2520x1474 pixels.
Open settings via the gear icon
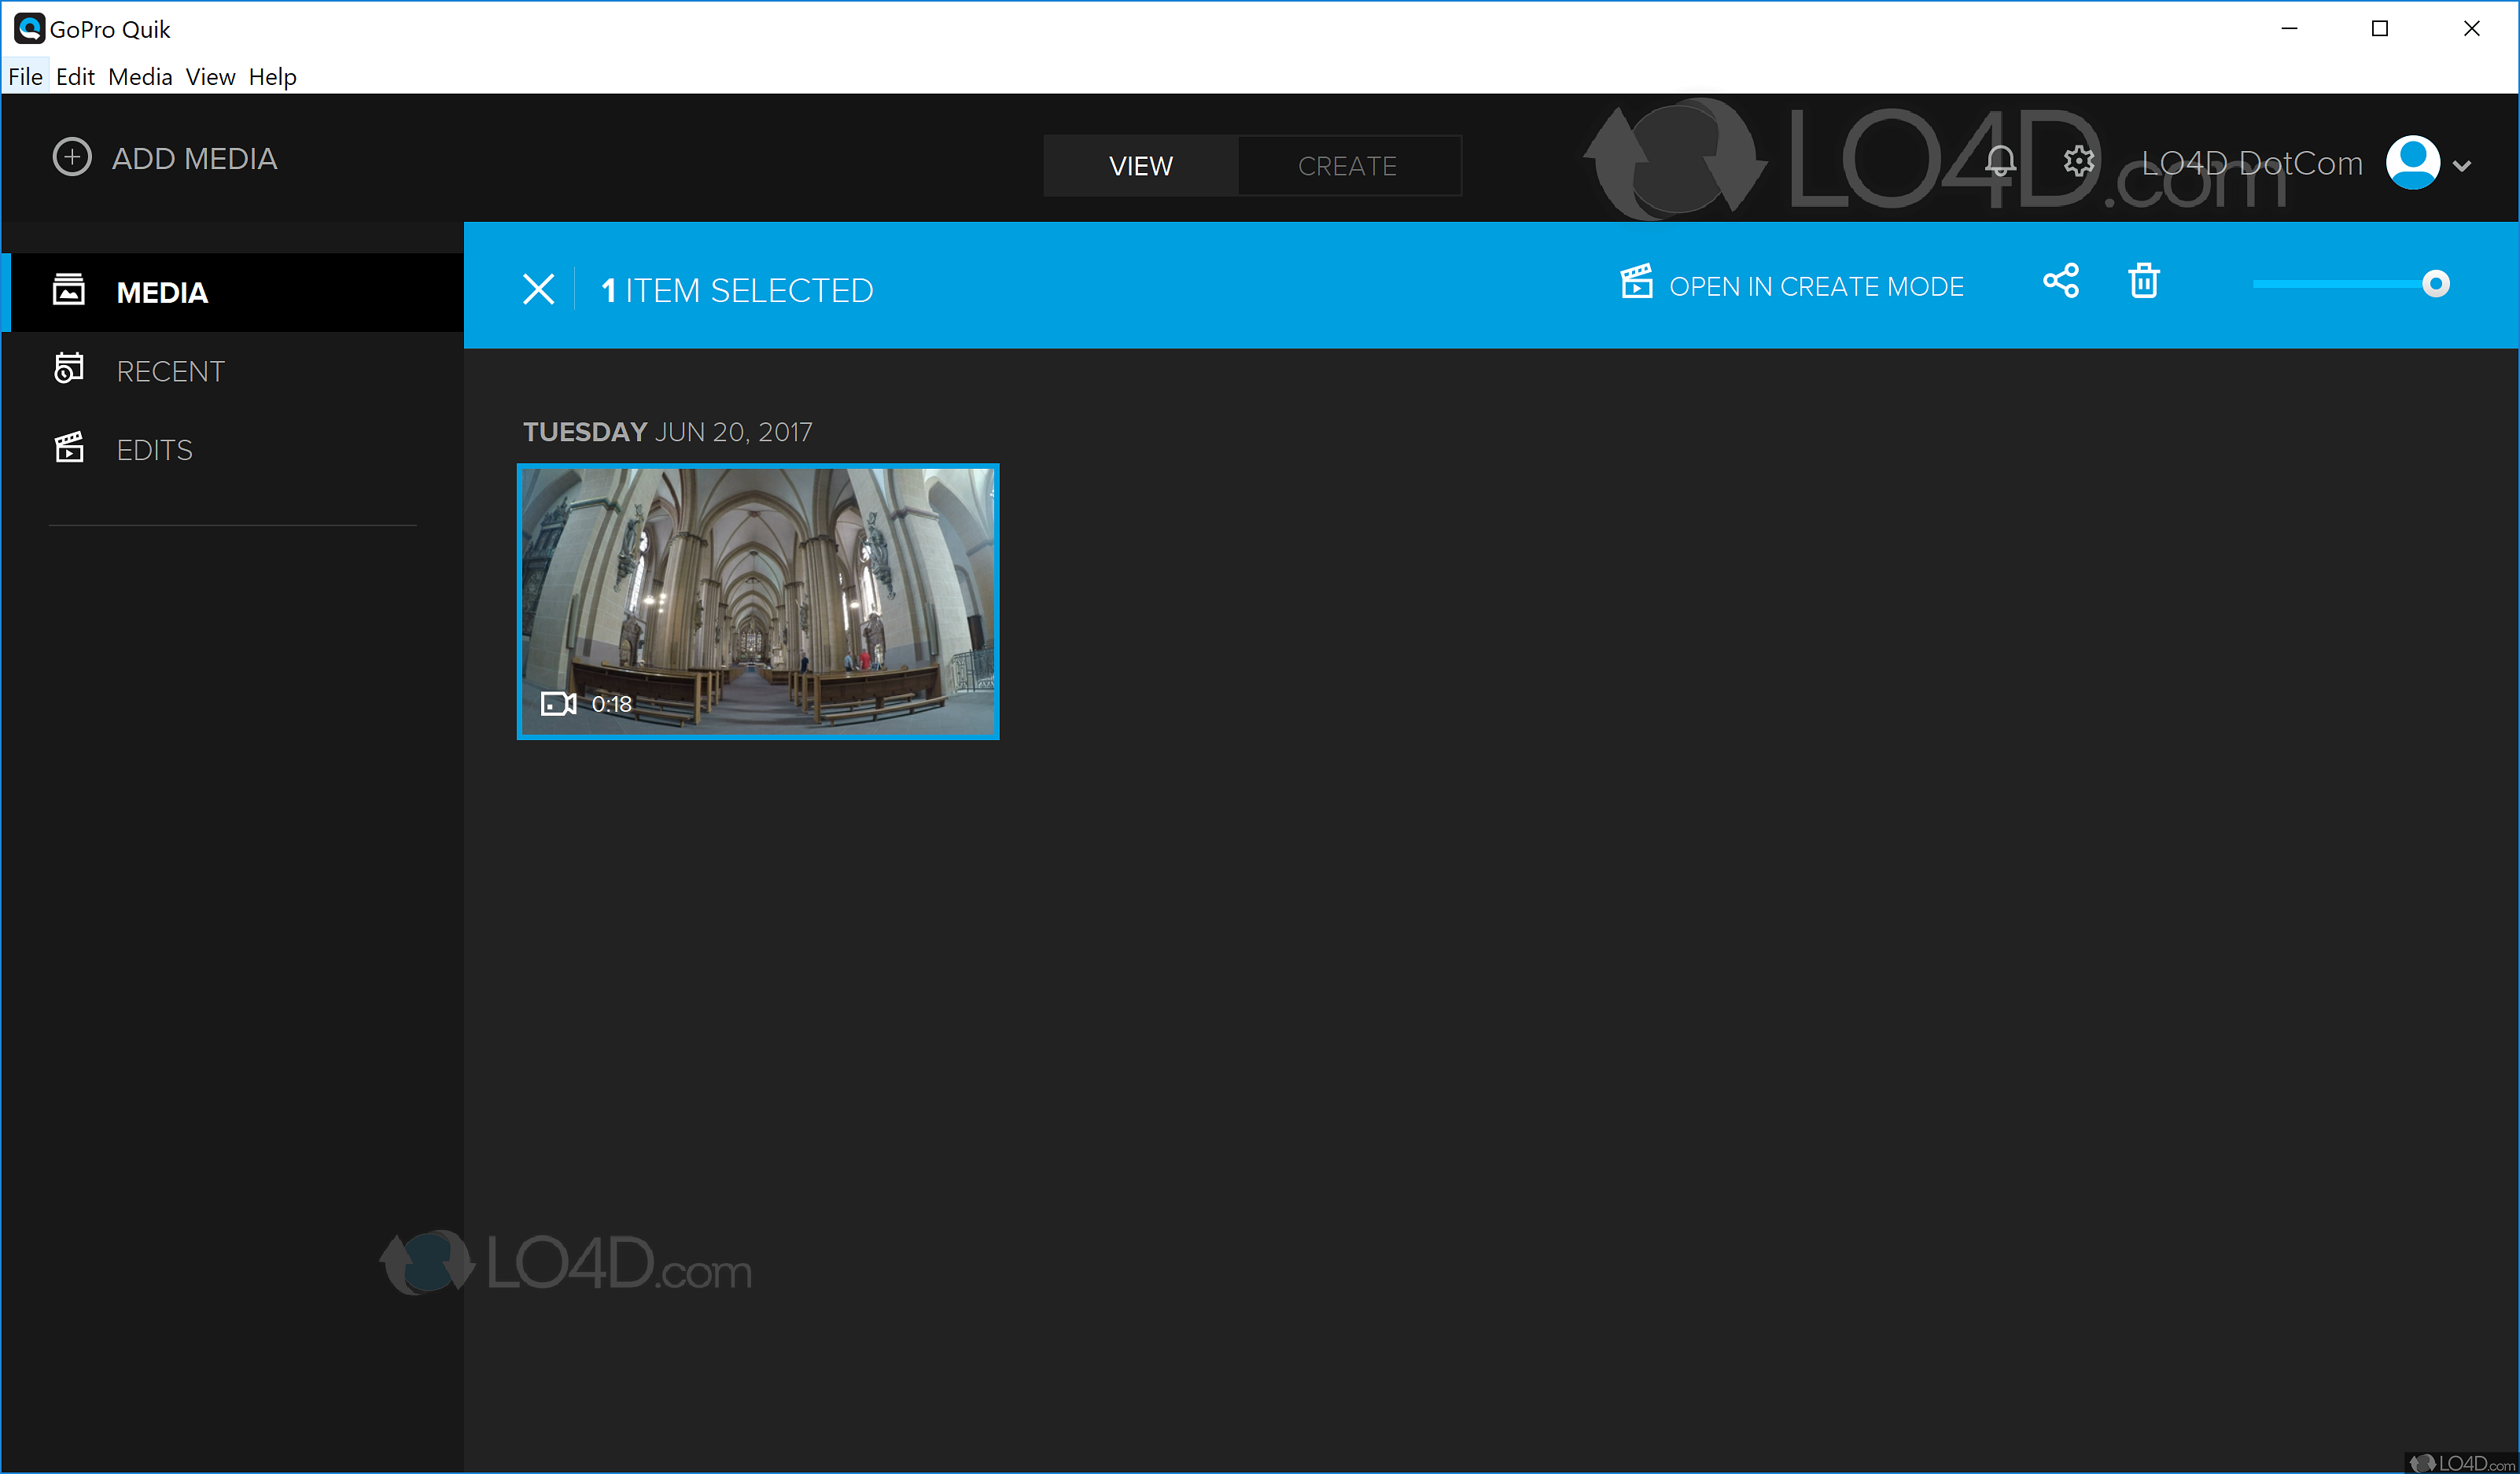pos(2079,162)
